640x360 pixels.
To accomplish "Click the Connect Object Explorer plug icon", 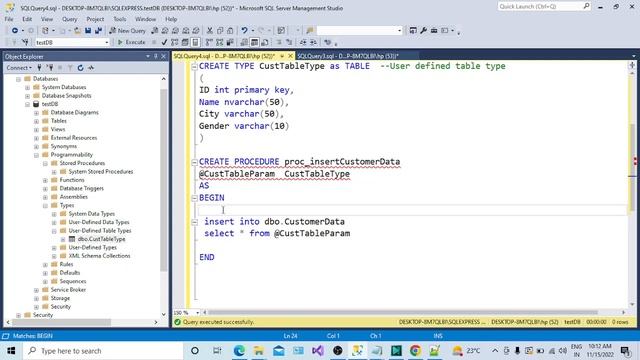I will pyautogui.click(x=39, y=68).
